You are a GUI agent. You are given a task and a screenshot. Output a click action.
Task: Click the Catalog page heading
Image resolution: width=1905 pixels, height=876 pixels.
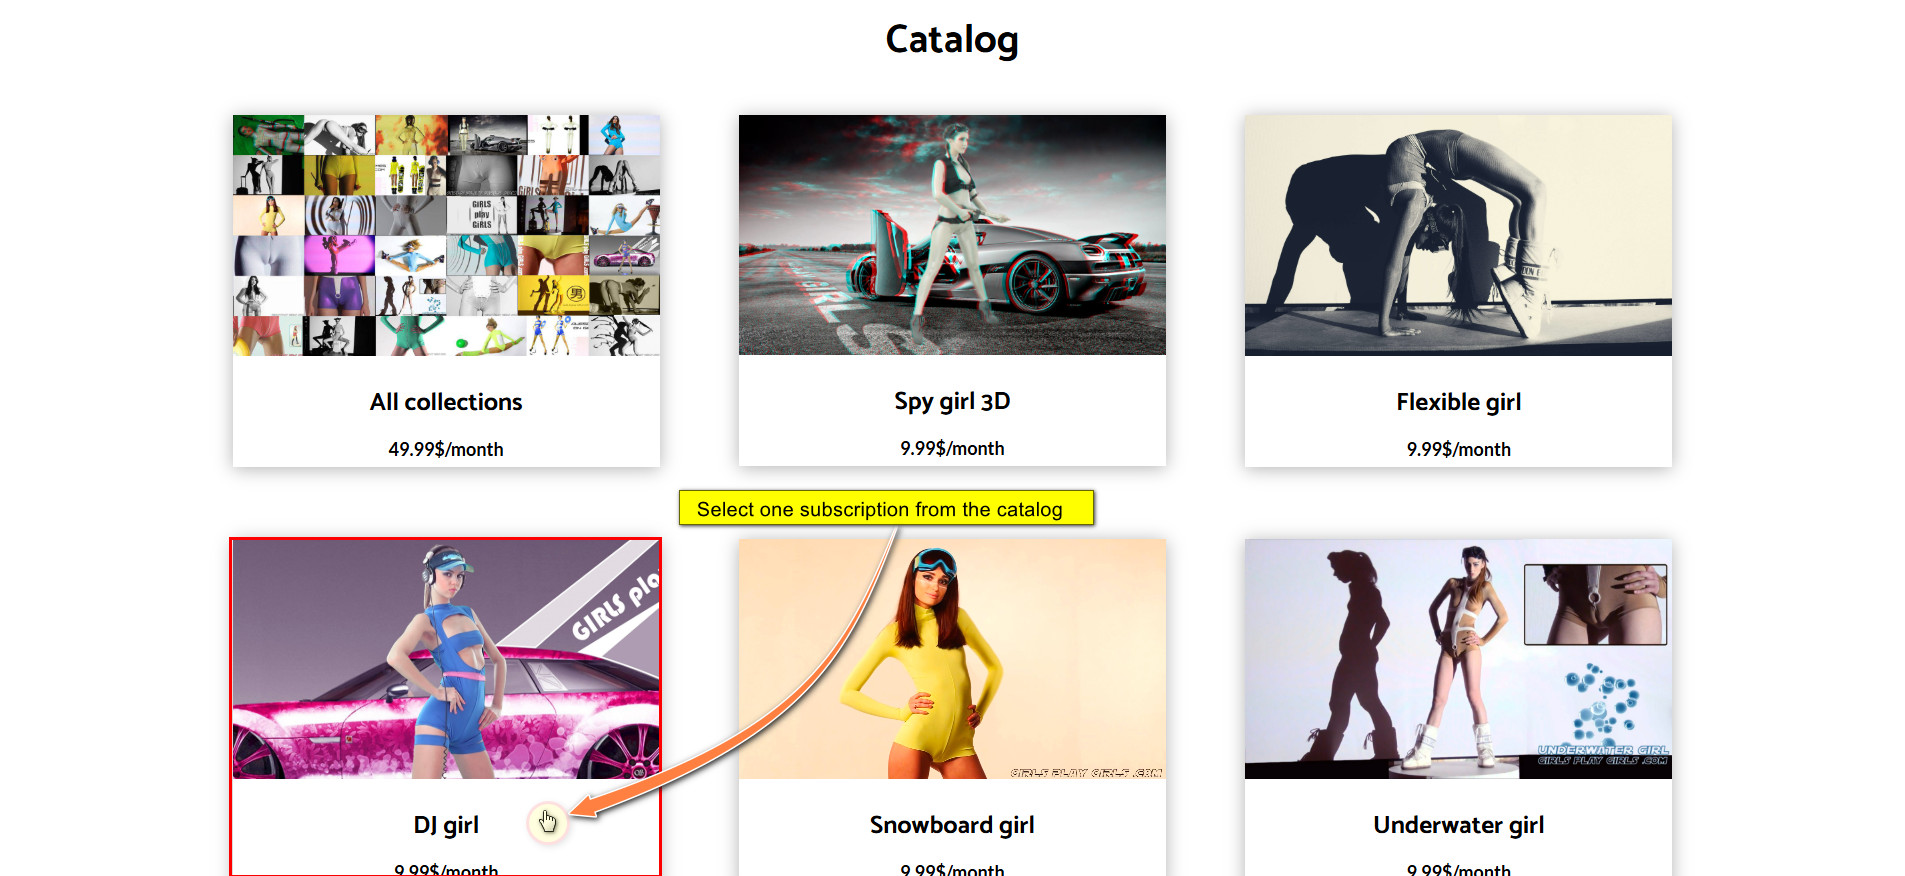tap(952, 40)
